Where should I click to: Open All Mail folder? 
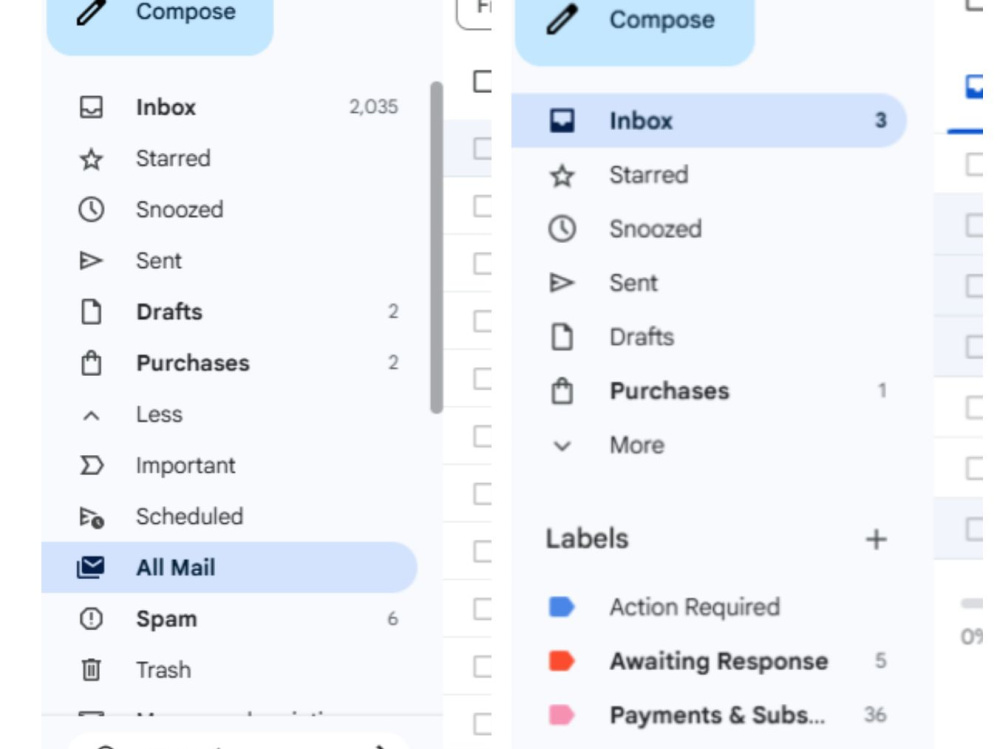[229, 567]
